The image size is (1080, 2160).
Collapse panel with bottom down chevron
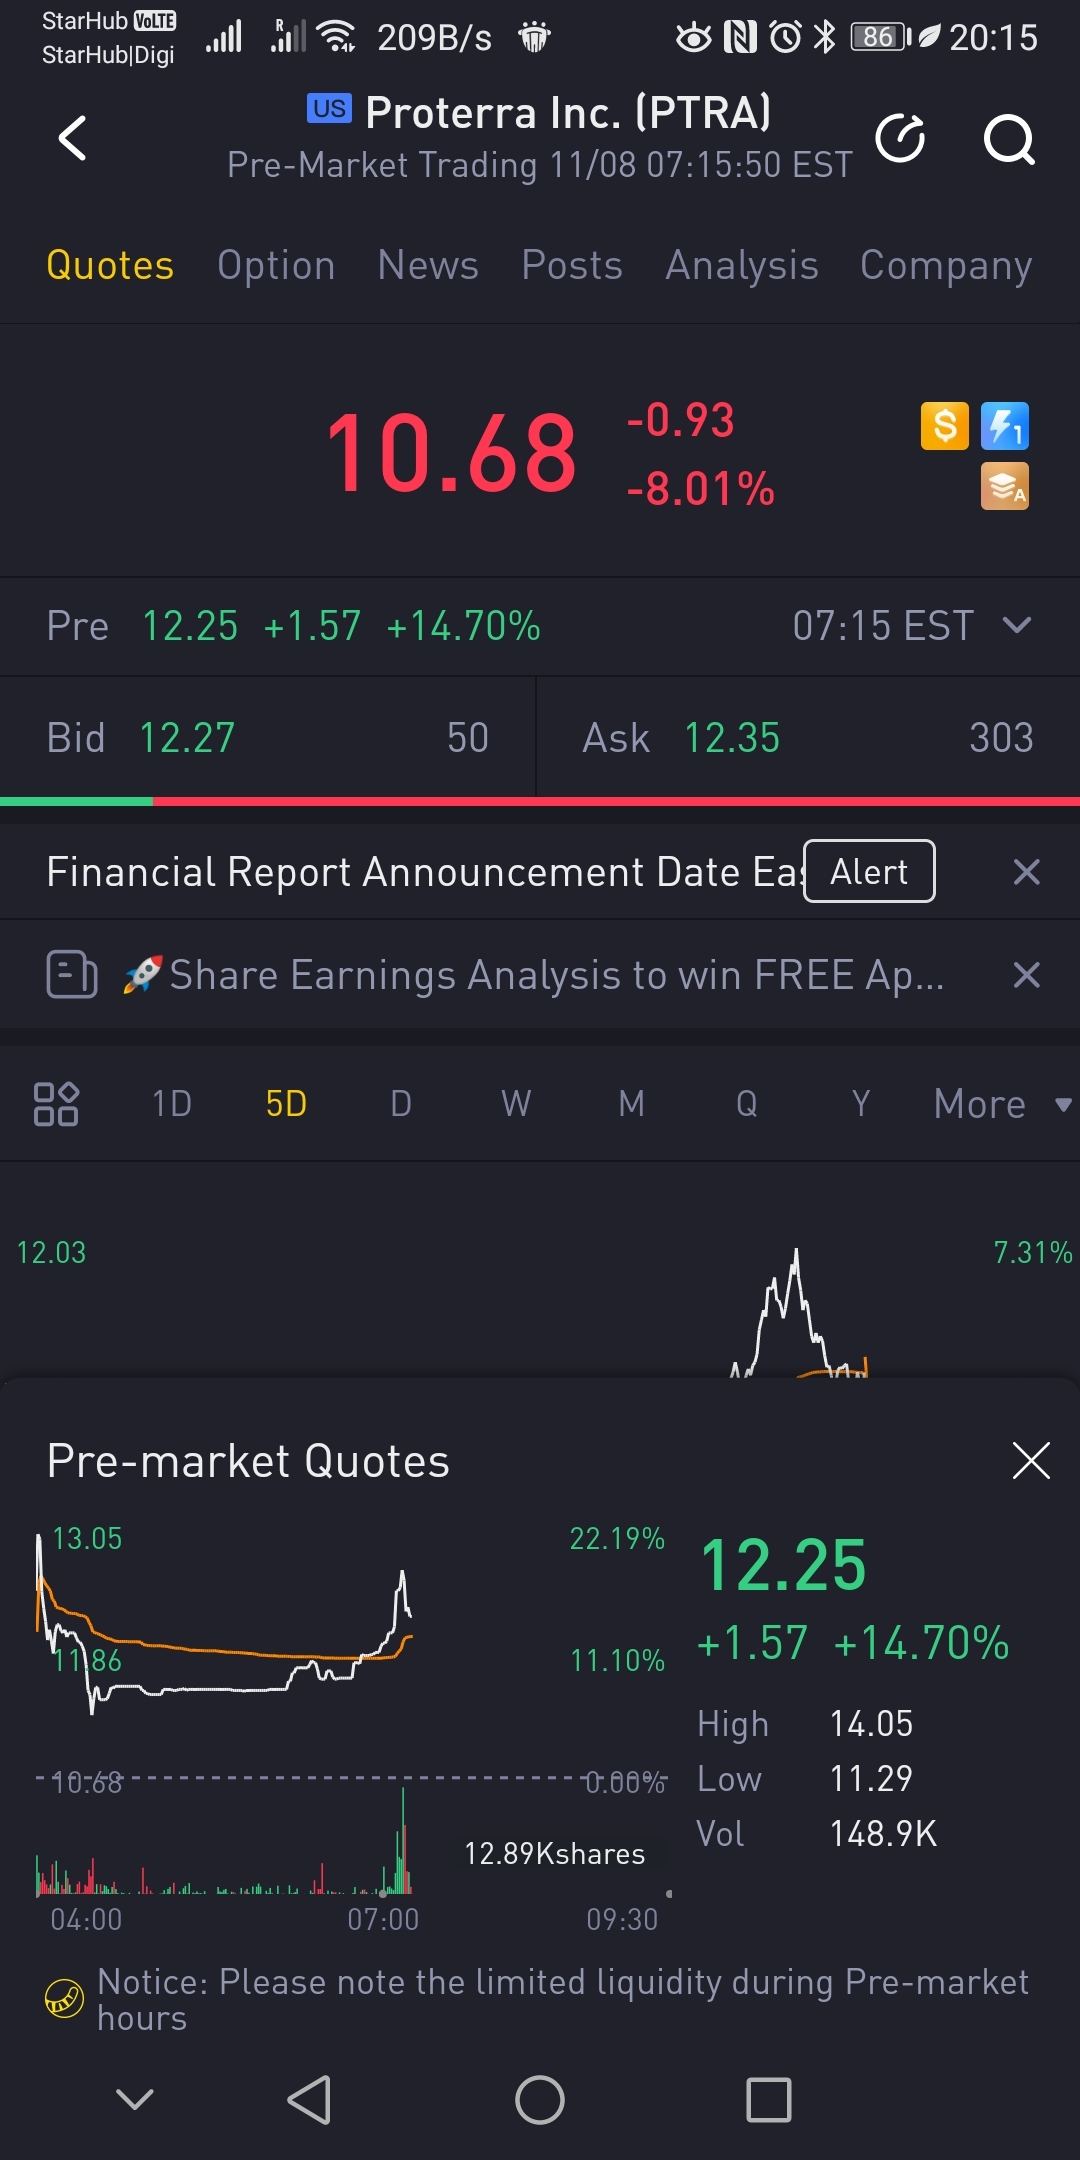[135, 2099]
